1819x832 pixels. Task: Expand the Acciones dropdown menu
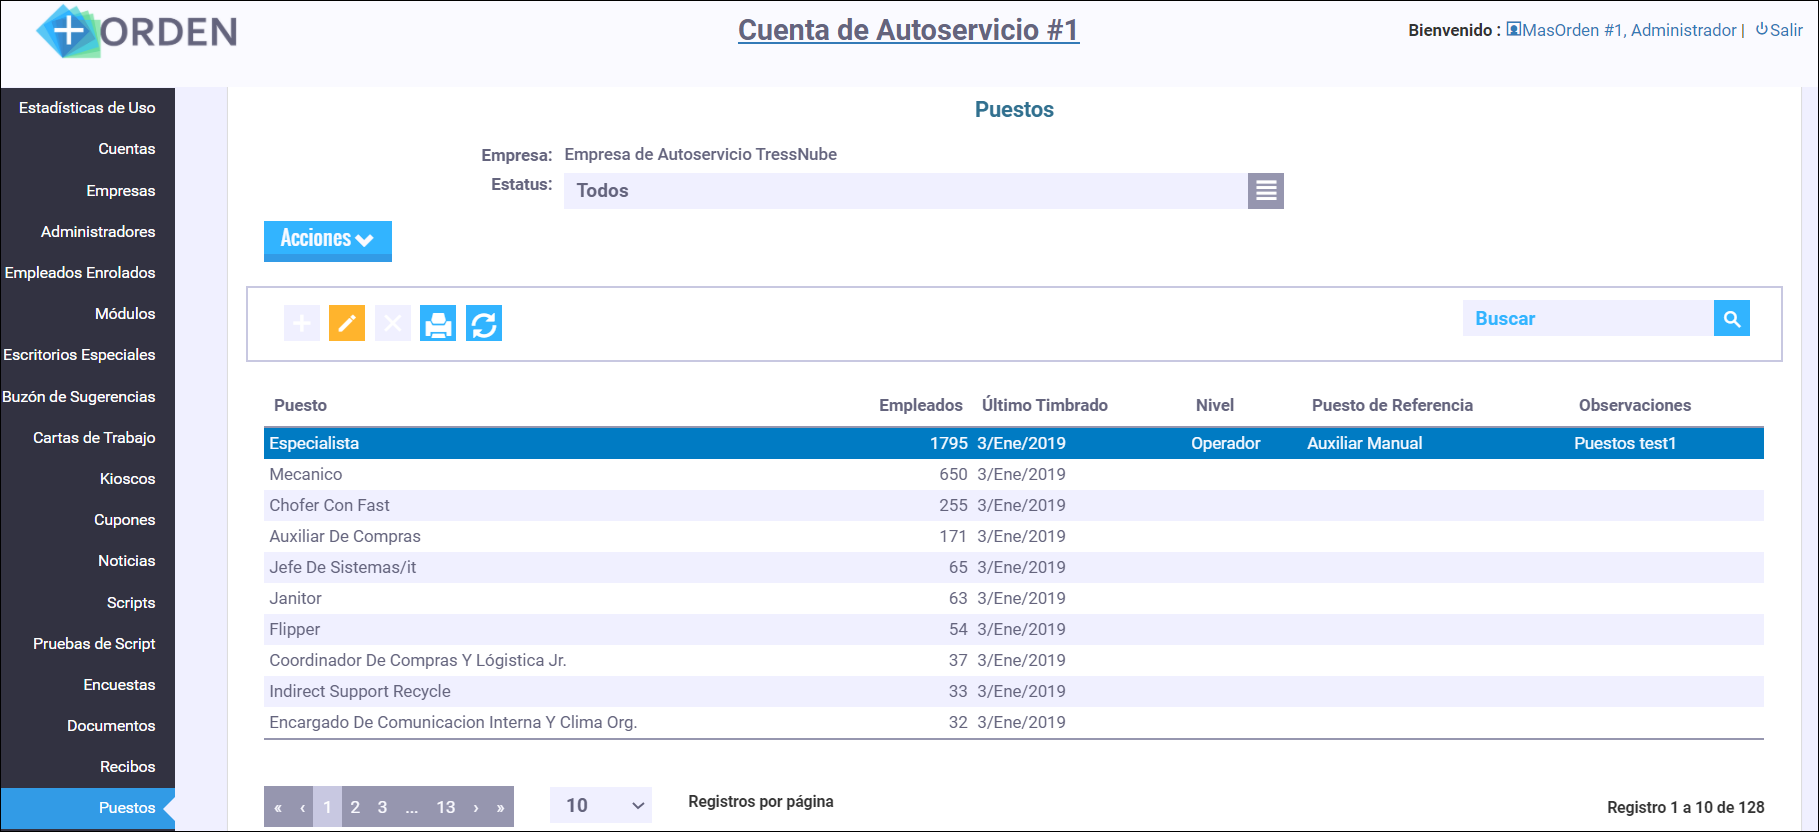coord(327,240)
